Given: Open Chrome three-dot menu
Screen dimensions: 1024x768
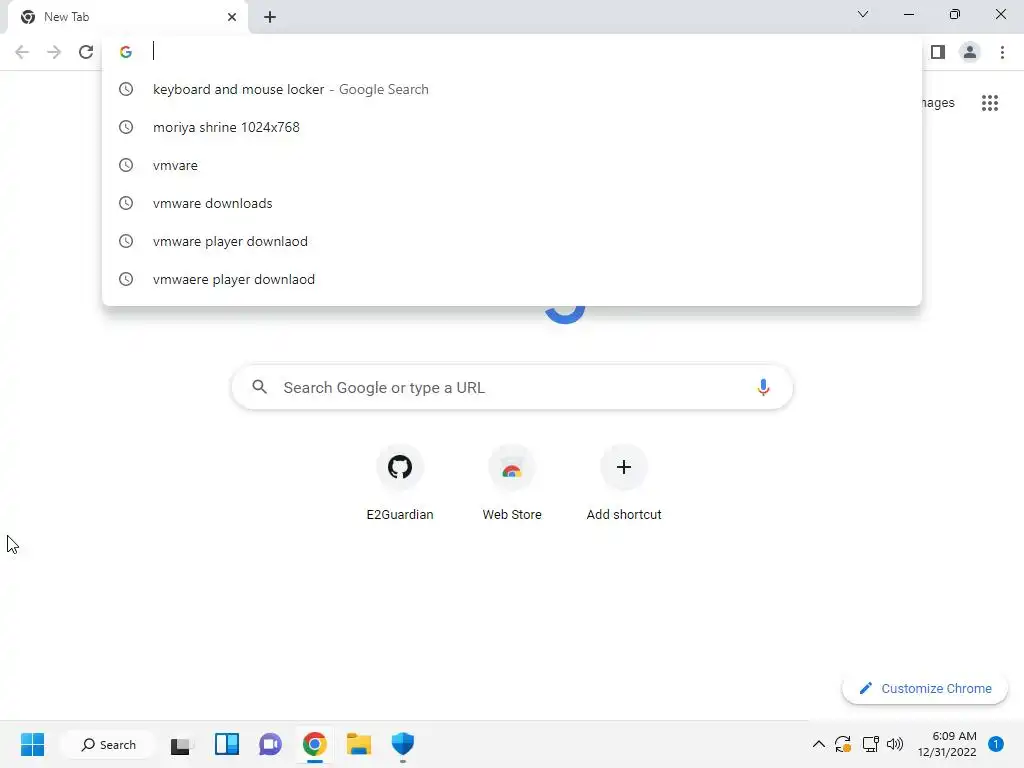Looking at the screenshot, I should point(1002,52).
